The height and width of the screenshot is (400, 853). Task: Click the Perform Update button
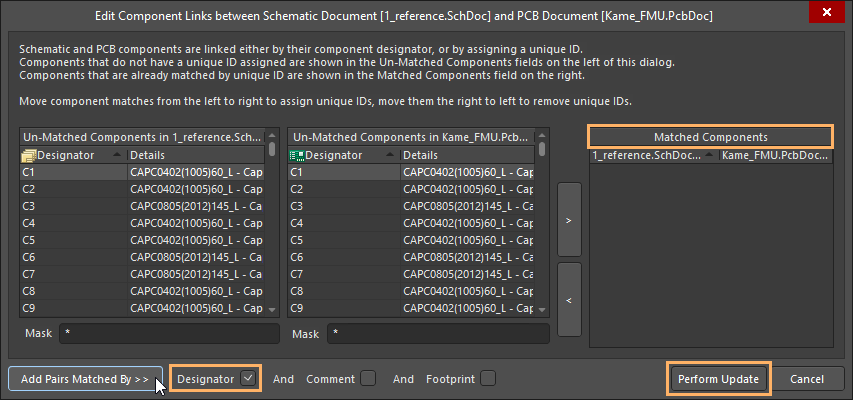[x=719, y=379]
